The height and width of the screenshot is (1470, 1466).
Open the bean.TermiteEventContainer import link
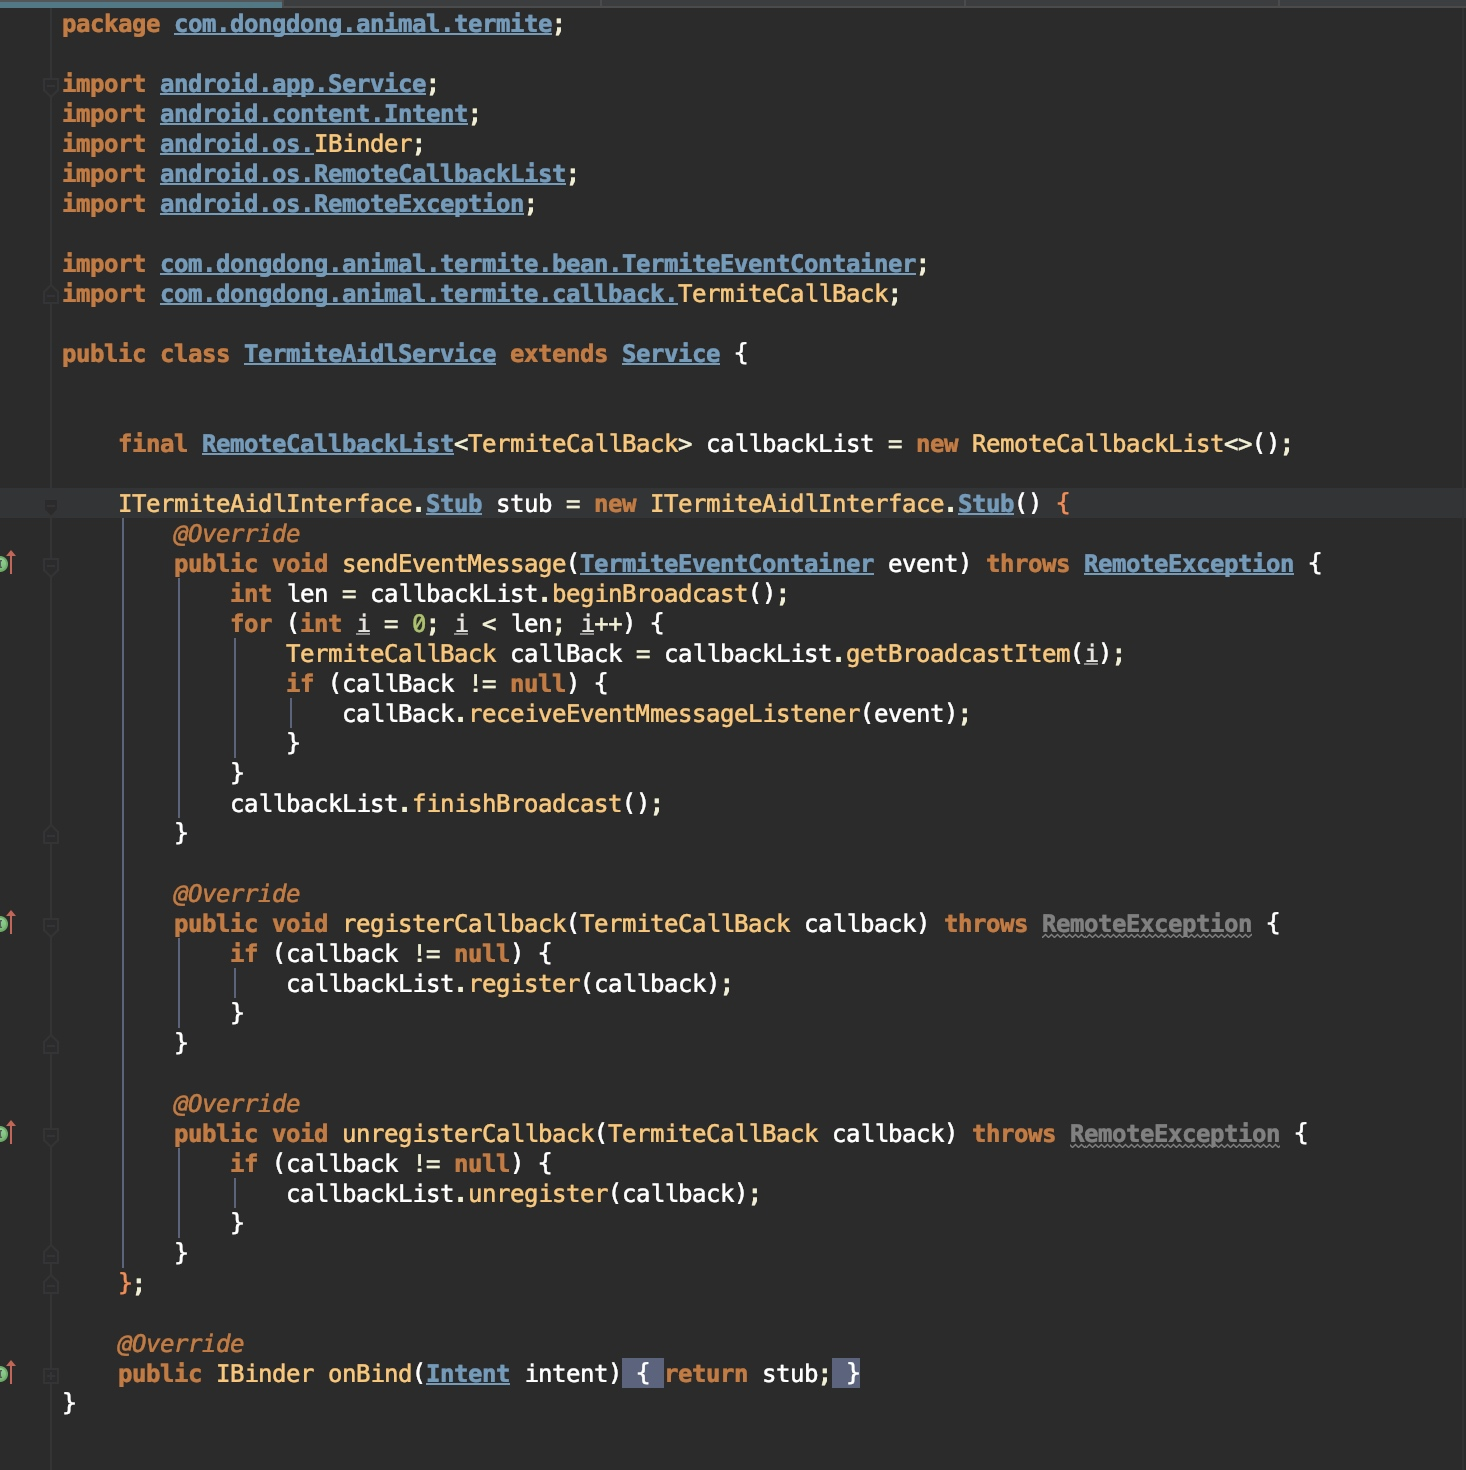tap(538, 264)
